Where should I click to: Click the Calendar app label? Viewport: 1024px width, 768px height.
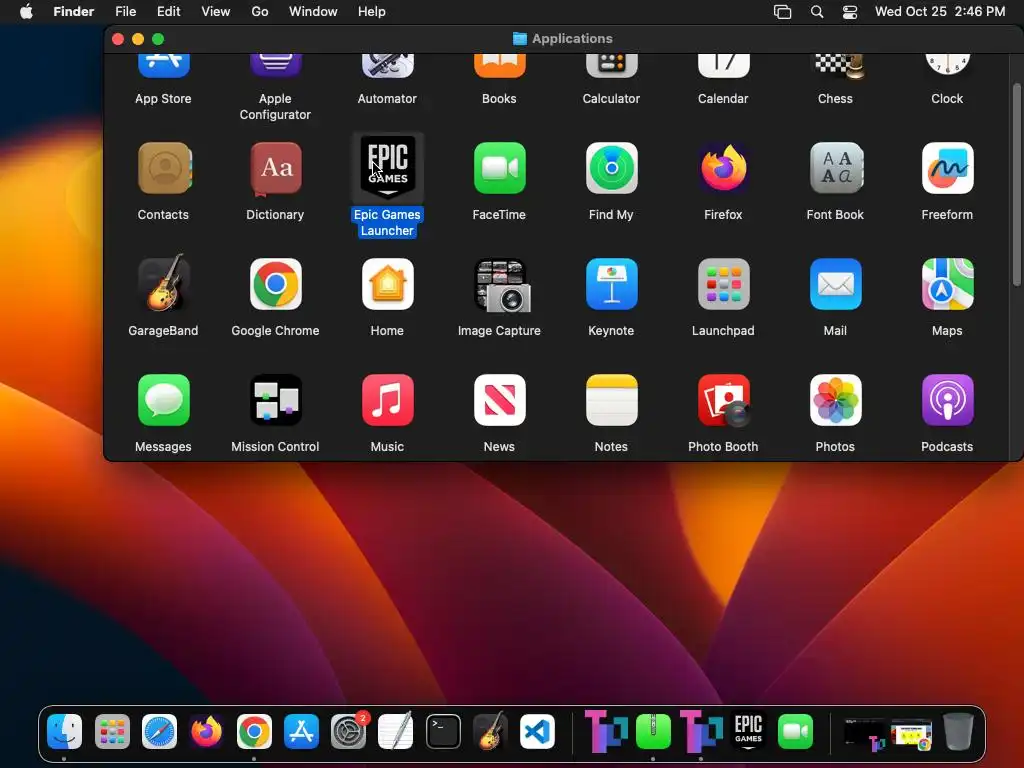point(723,99)
